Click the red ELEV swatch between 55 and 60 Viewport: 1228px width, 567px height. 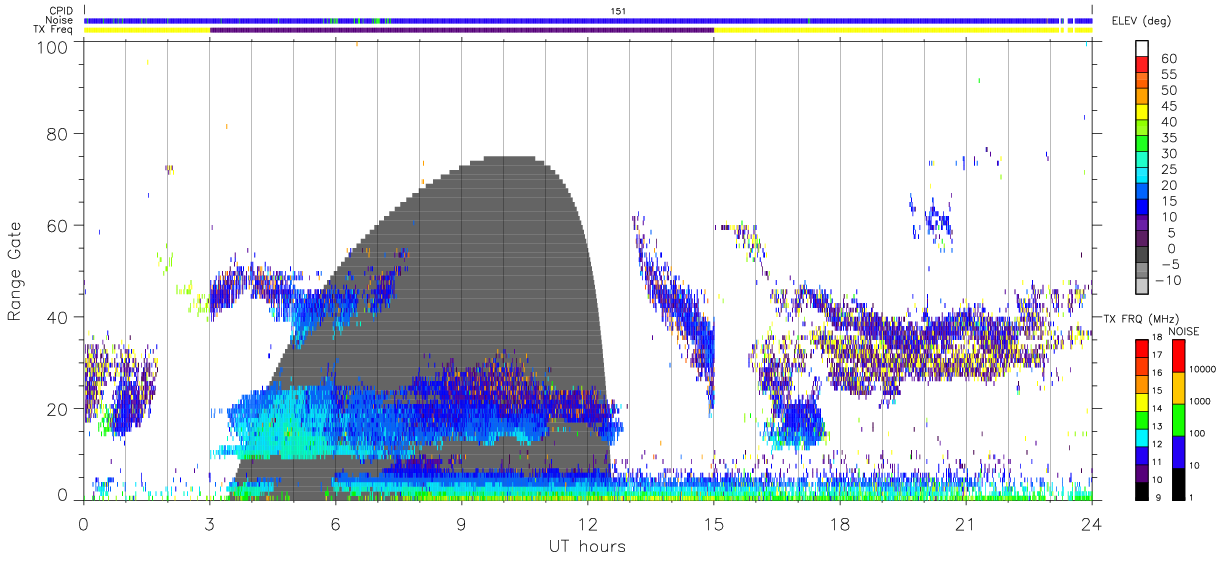1141,66
